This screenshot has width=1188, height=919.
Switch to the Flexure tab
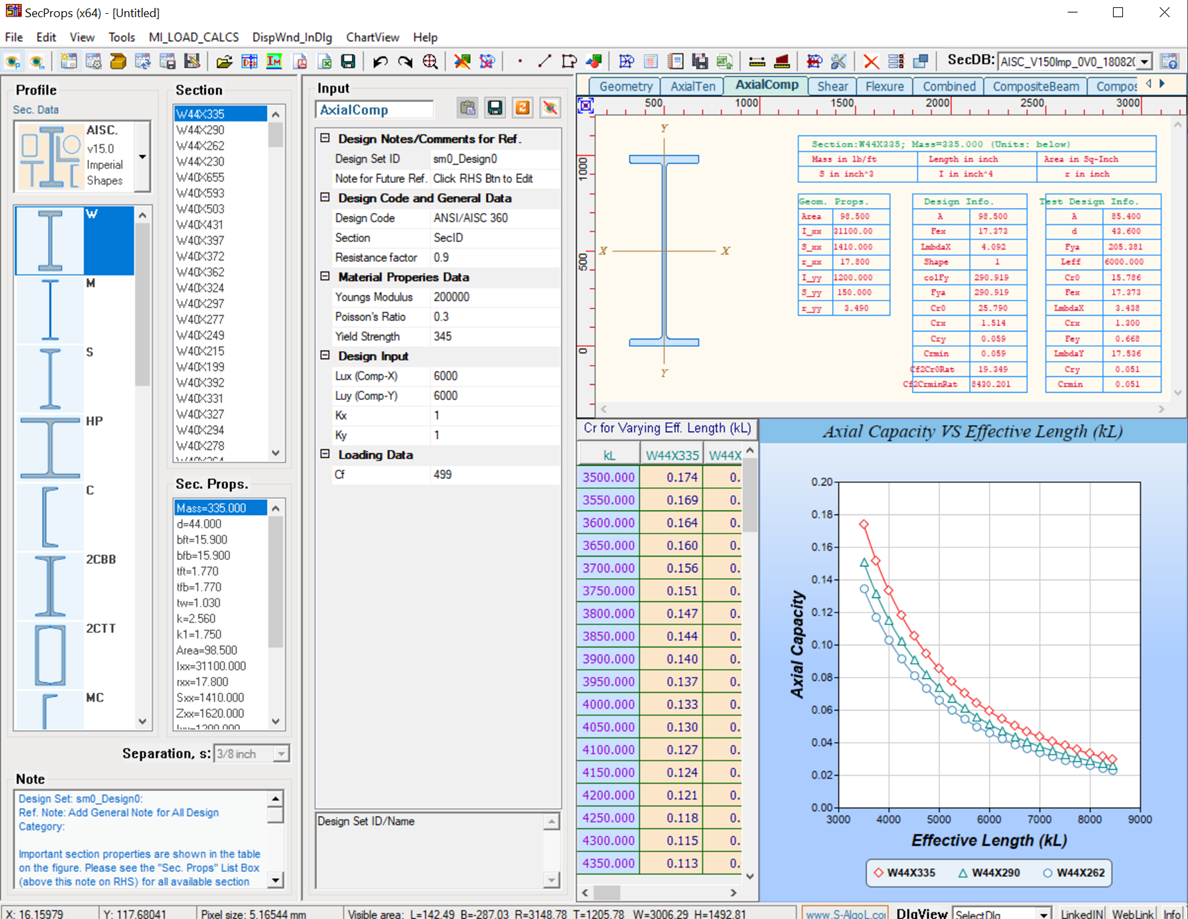[884, 86]
